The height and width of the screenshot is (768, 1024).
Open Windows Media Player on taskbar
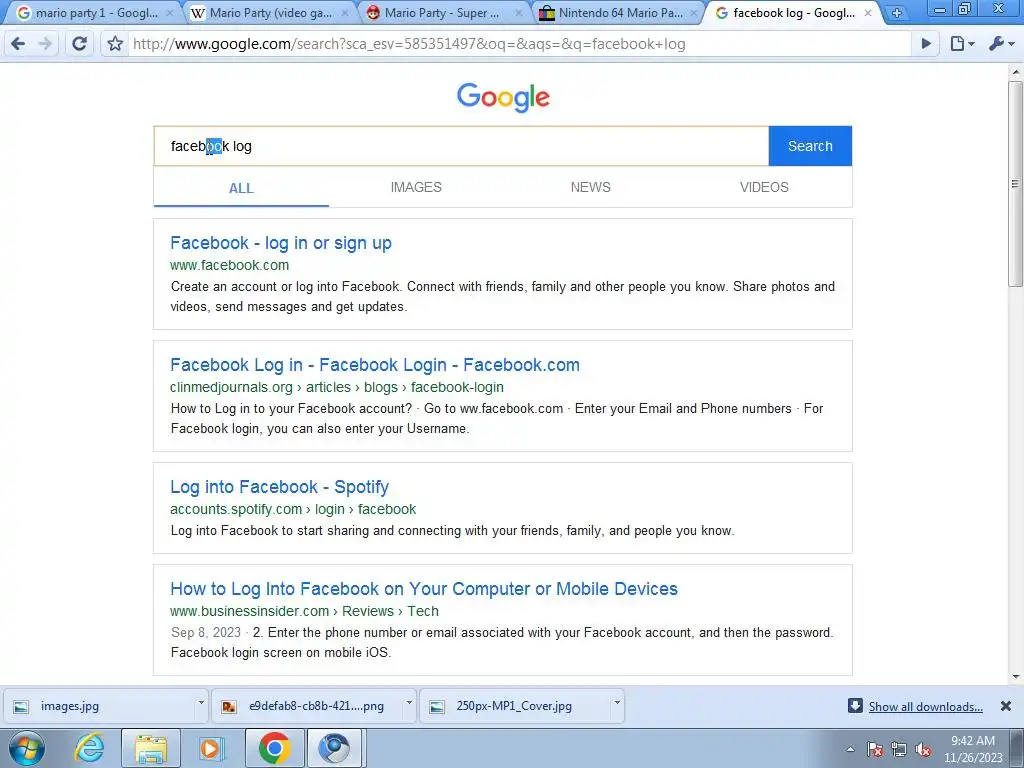pos(210,748)
